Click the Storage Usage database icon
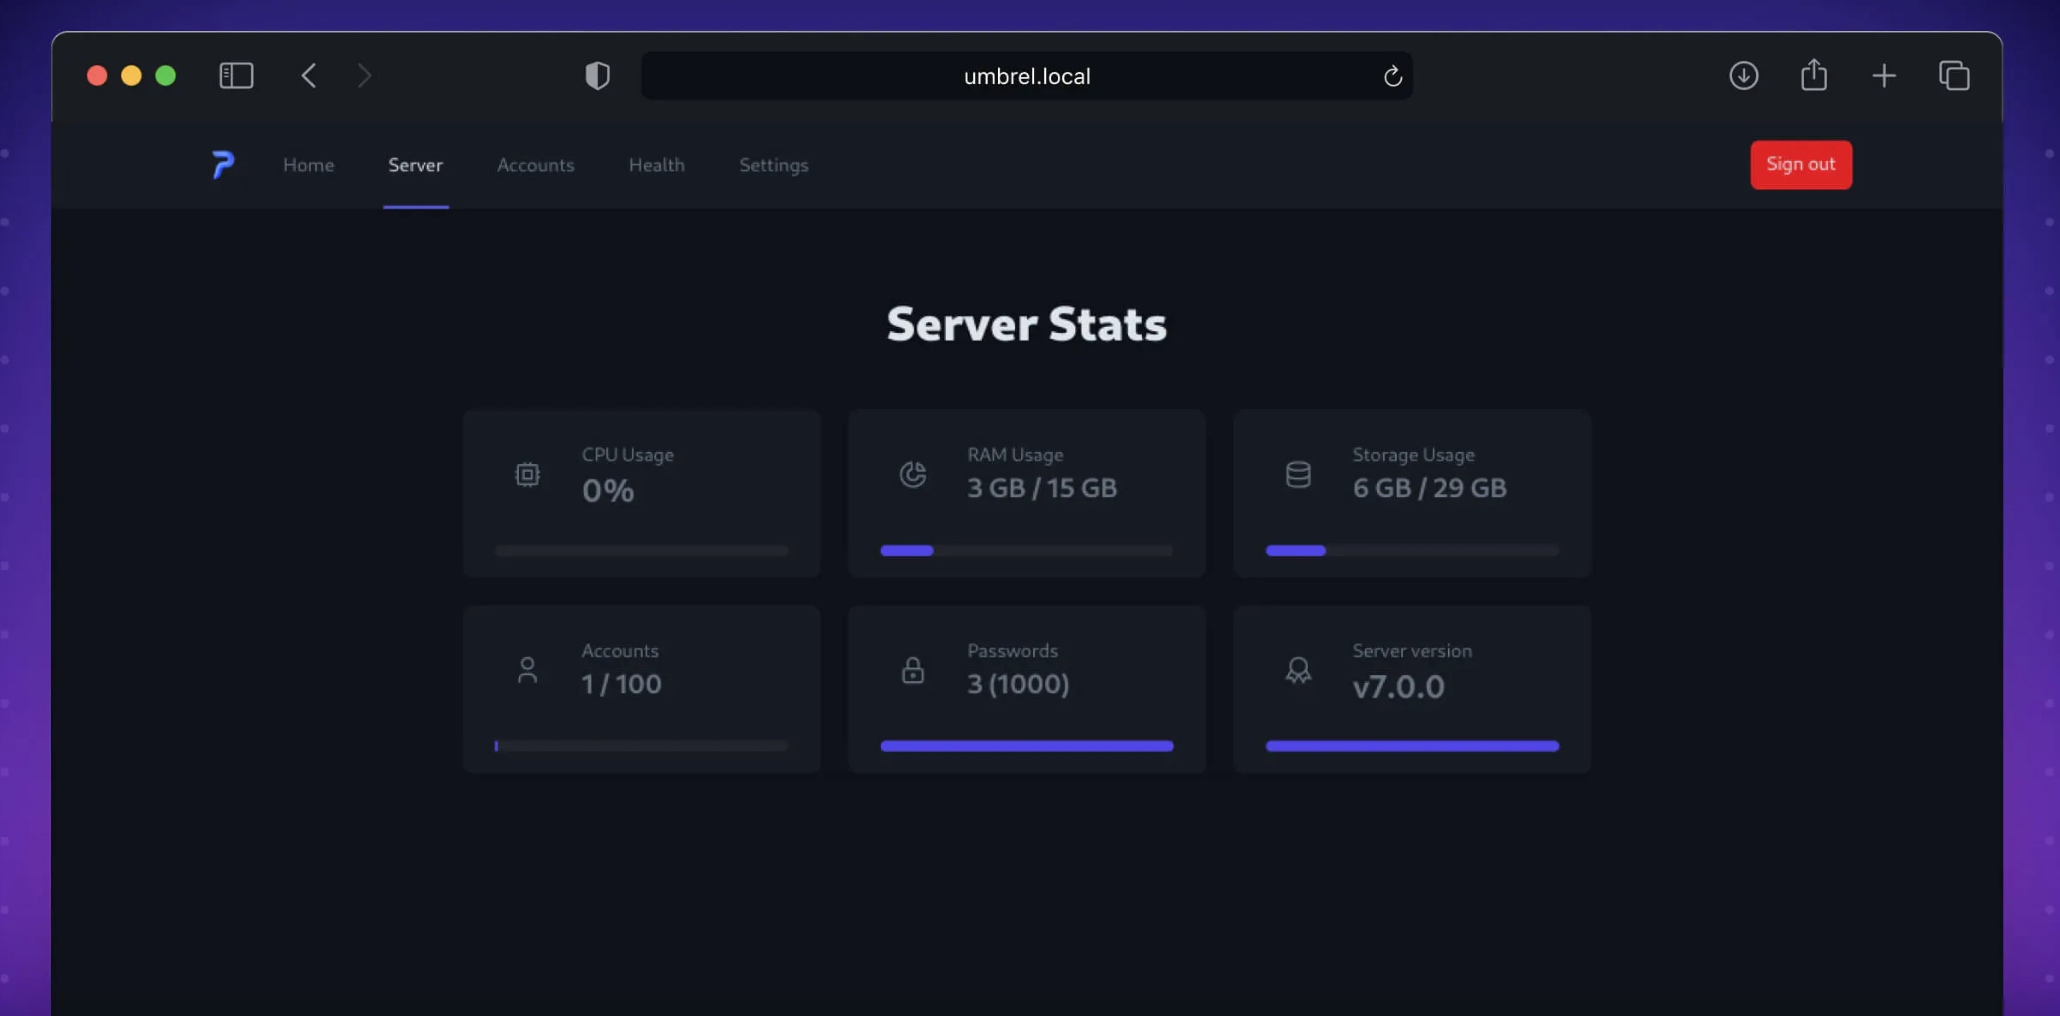2060x1016 pixels. pyautogui.click(x=1297, y=474)
